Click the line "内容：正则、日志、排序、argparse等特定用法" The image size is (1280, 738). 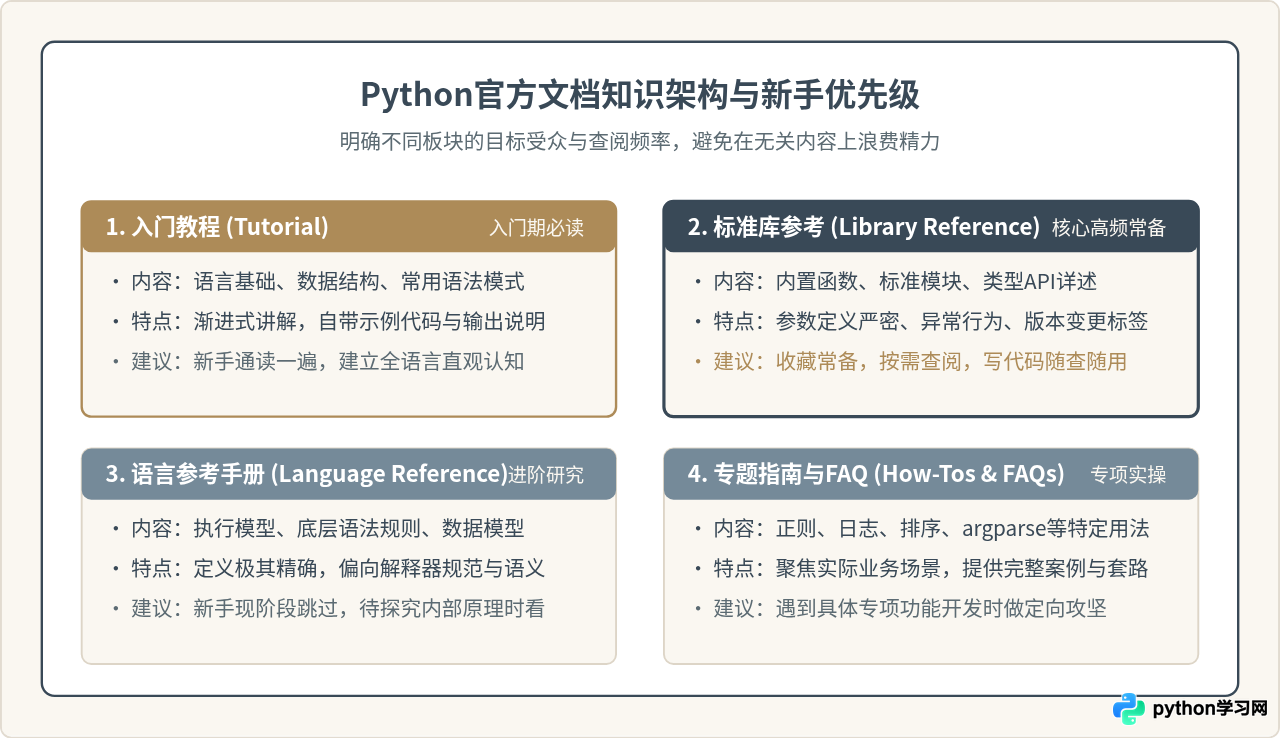pos(931,529)
